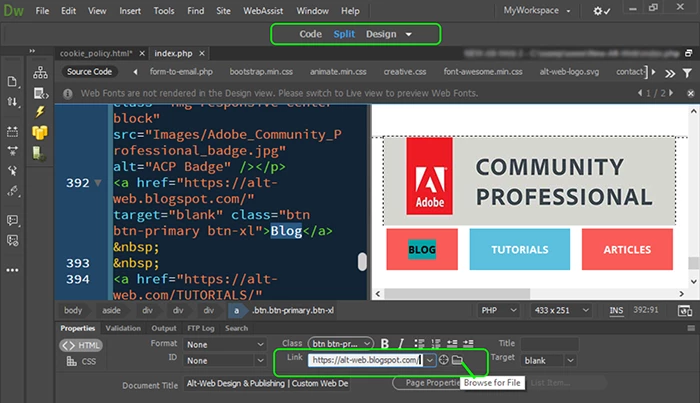
Task: Open the ID dropdown
Action: click(x=225, y=361)
